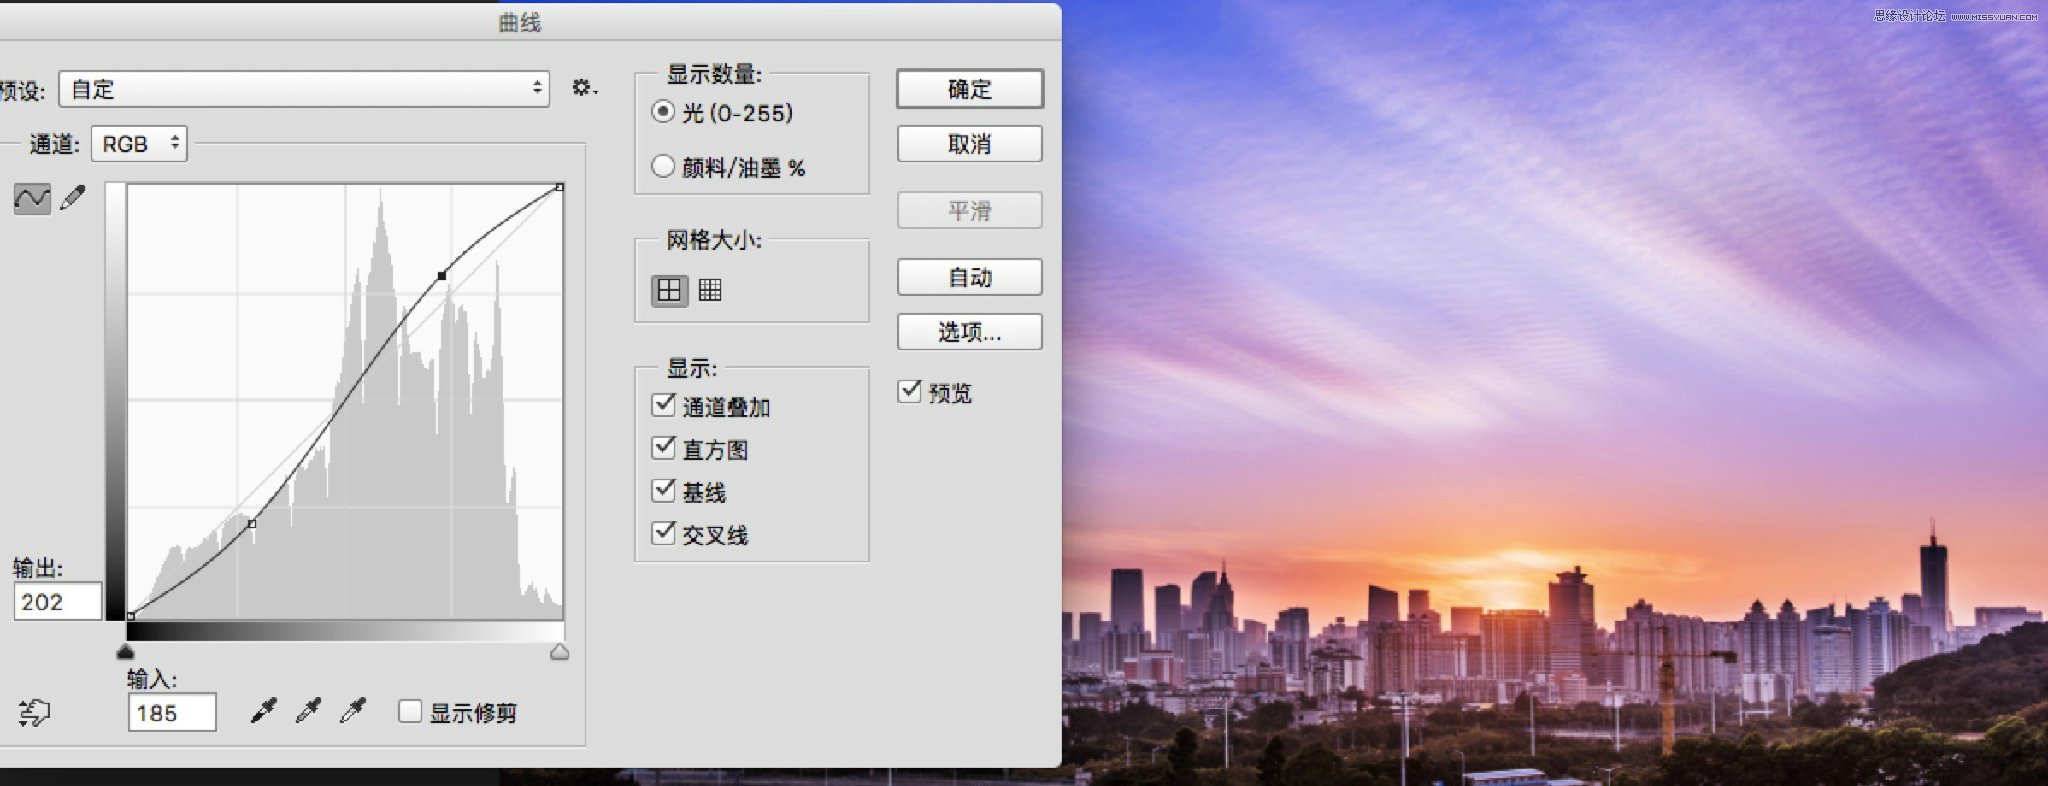Open the RGB channel dropdown
This screenshot has height=786, width=2048.
click(x=139, y=144)
